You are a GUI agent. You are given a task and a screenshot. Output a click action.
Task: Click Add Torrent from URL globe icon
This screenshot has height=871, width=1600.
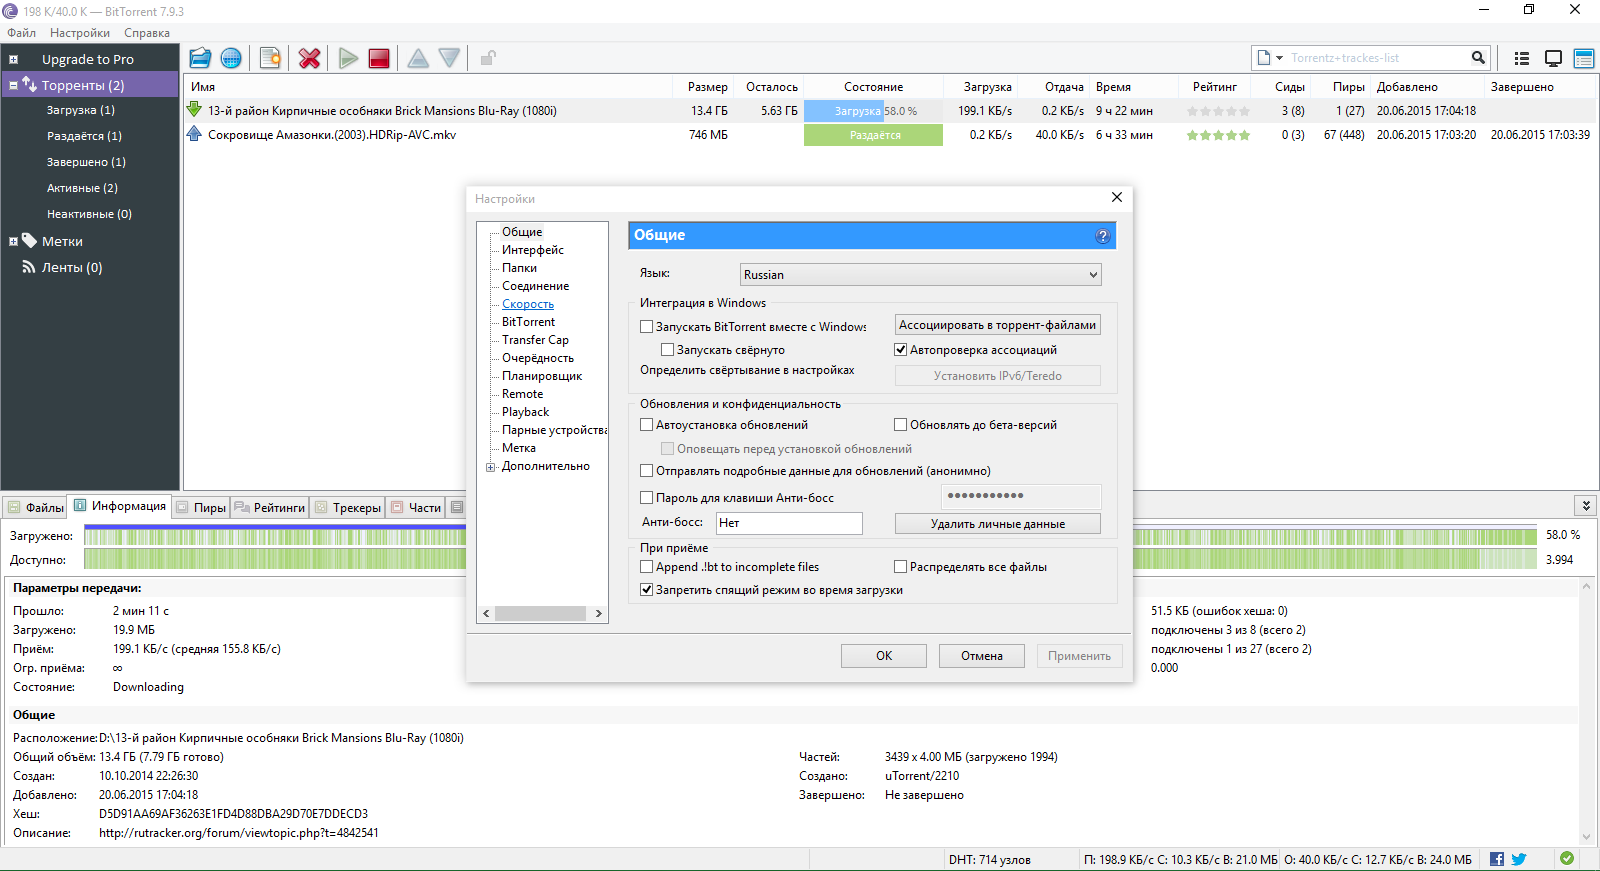231,58
